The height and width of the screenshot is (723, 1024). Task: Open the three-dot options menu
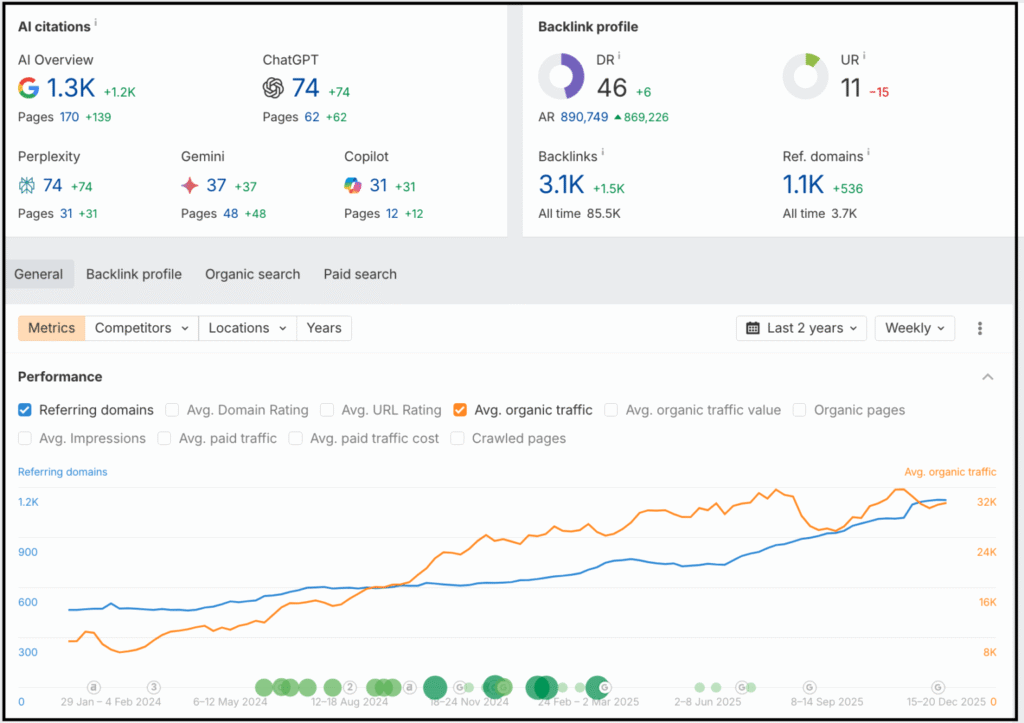pos(980,328)
